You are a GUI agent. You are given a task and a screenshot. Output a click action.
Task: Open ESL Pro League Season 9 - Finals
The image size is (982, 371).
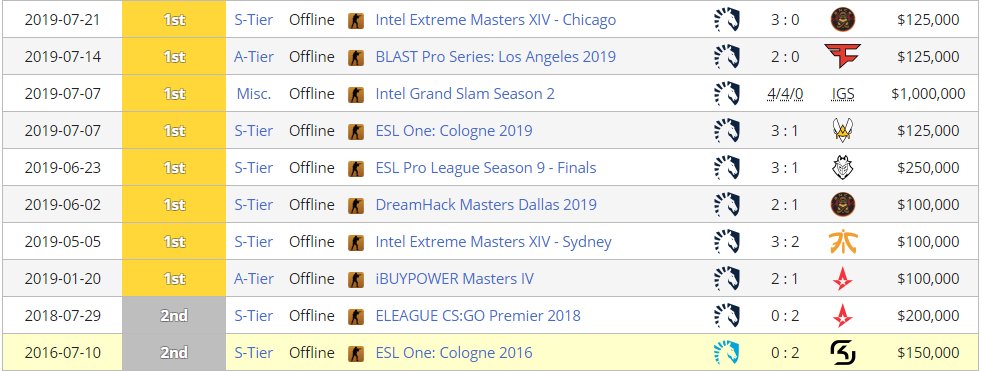(485, 168)
